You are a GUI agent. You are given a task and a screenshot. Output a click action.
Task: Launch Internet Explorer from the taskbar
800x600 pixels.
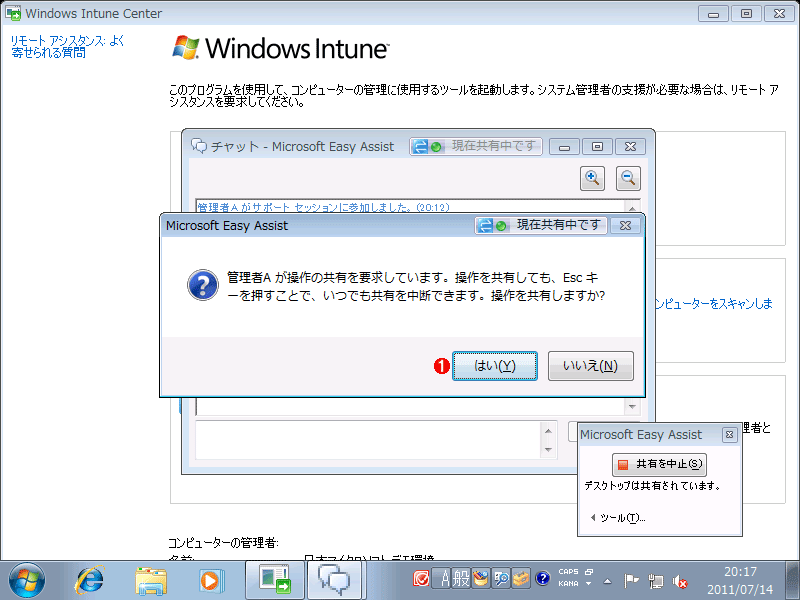click(90, 580)
